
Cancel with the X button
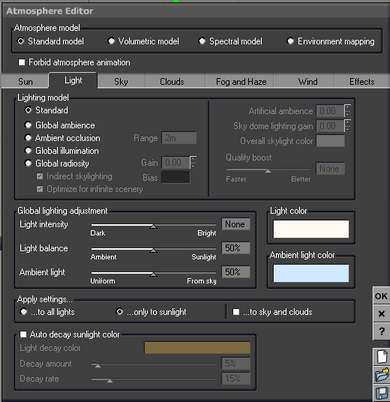[381, 314]
